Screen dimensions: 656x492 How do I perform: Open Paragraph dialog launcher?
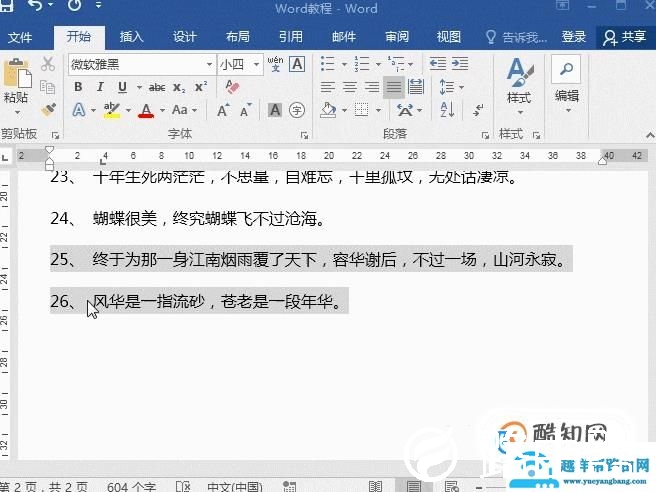pos(485,136)
